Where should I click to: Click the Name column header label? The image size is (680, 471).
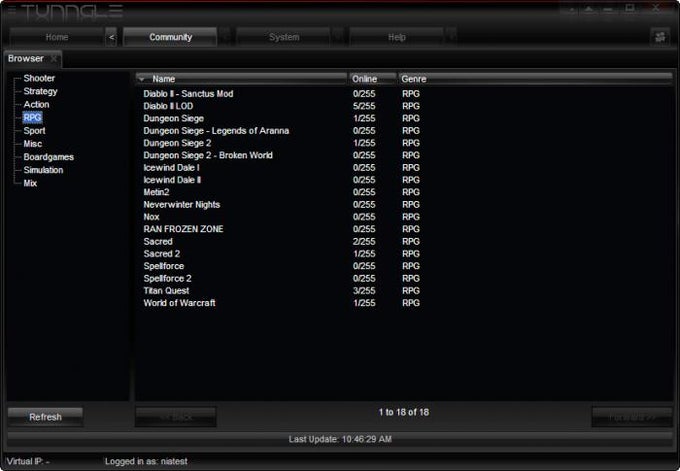point(163,79)
